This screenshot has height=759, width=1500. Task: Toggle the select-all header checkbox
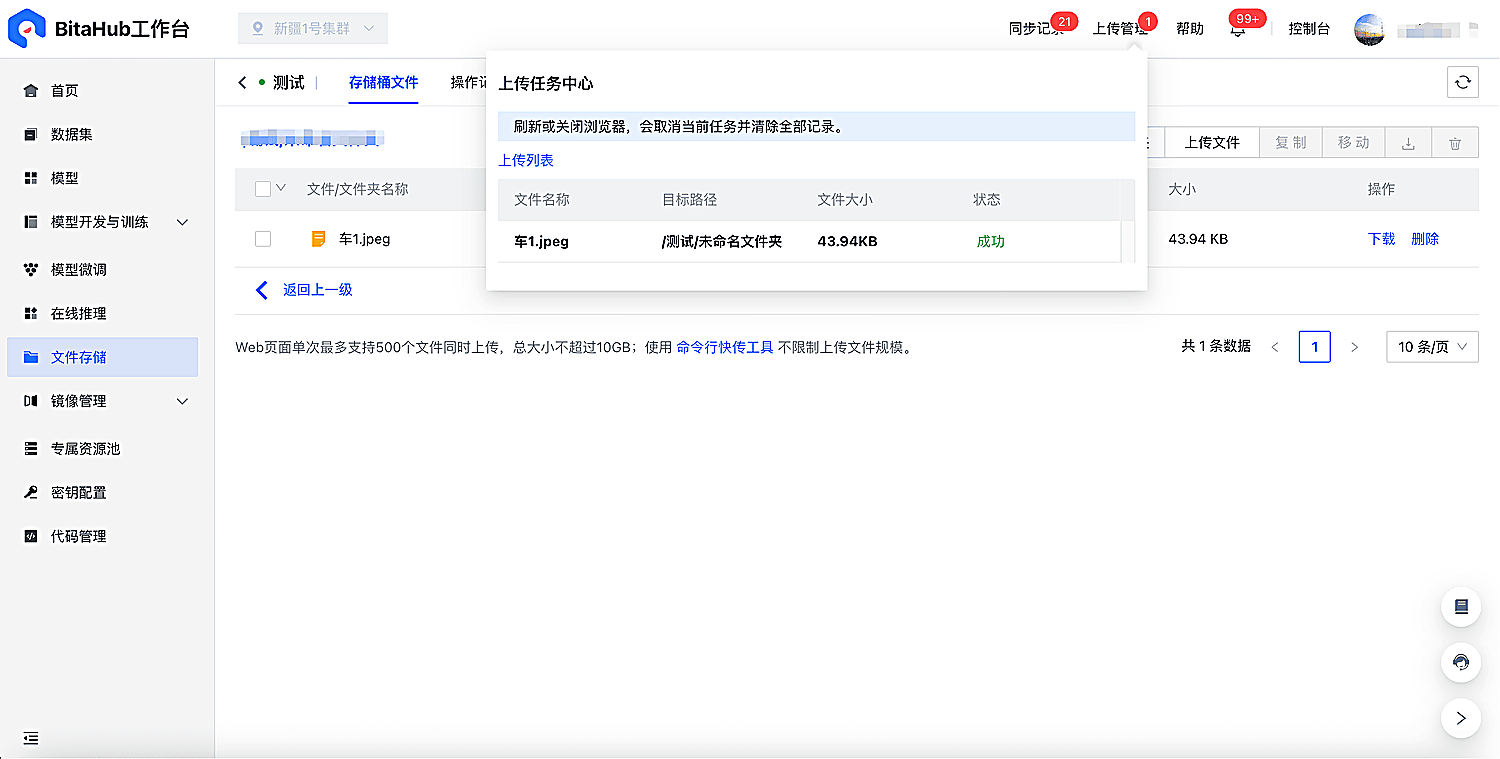click(263, 189)
